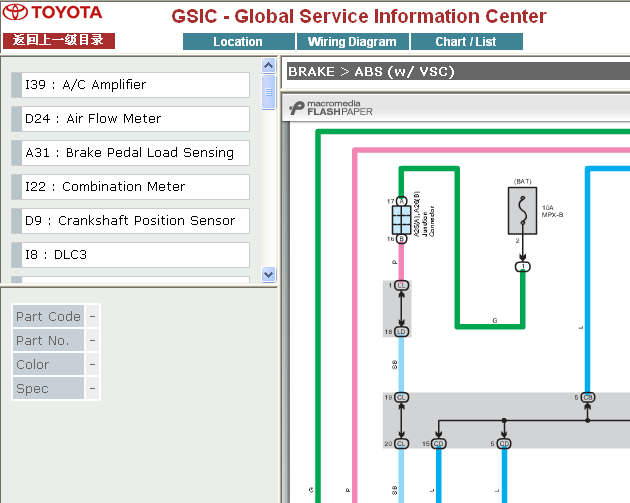
Task: Click the BRAKE > ABS (w/ VSC) title bar
Action: 458,72
